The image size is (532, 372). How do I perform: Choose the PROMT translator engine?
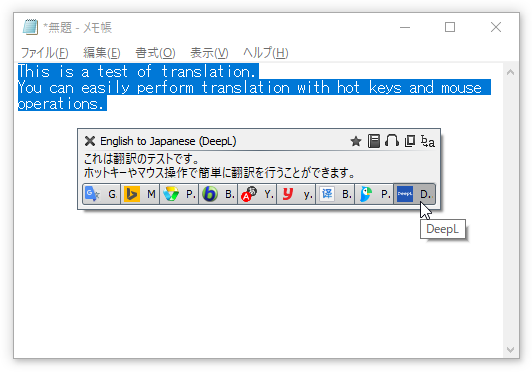[179, 194]
